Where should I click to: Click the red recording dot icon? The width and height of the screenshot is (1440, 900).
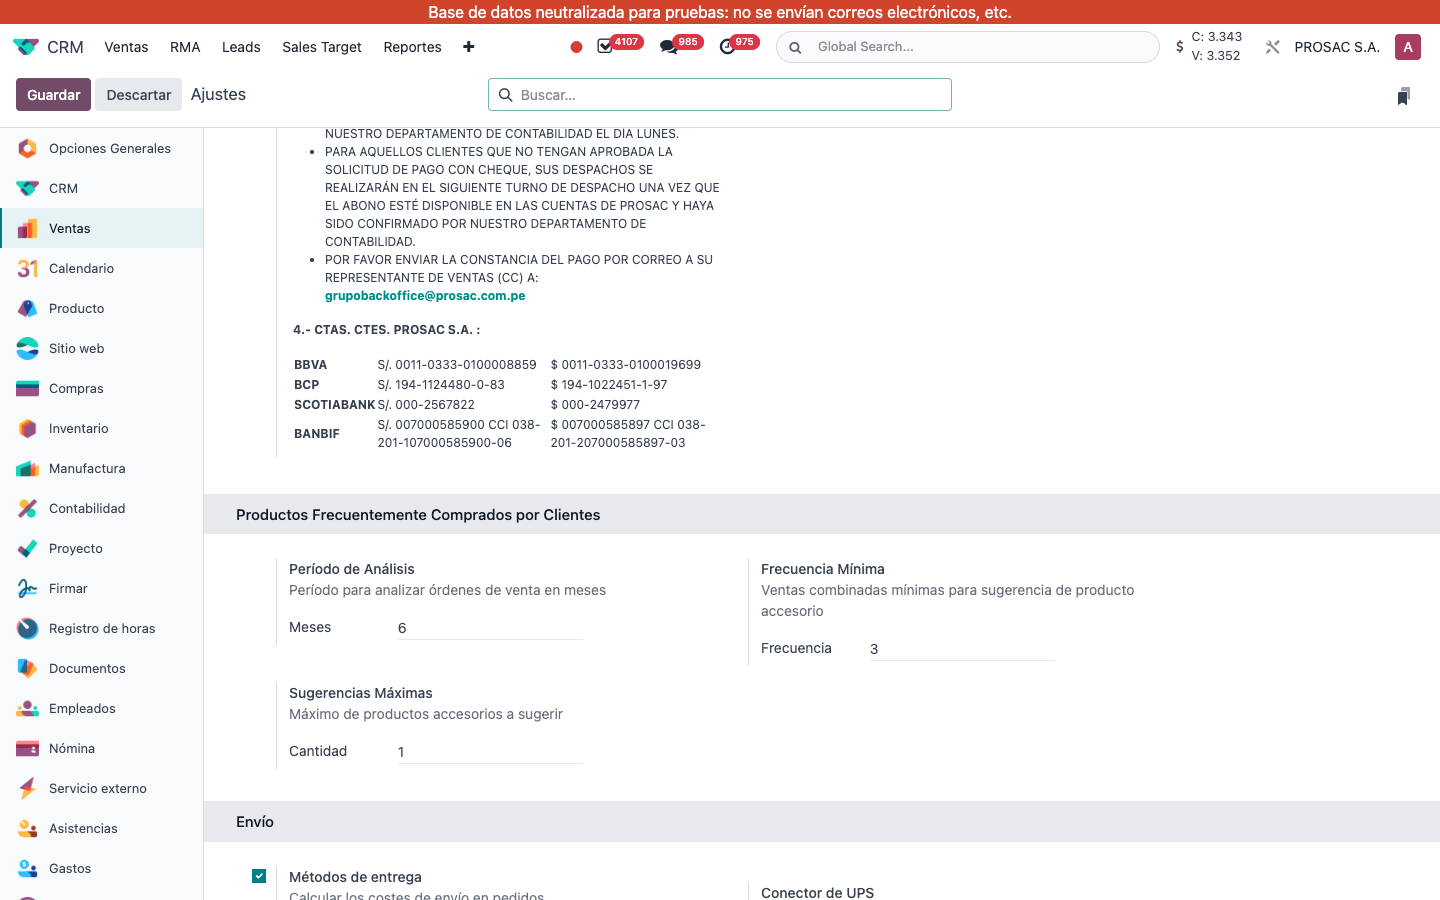point(576,47)
